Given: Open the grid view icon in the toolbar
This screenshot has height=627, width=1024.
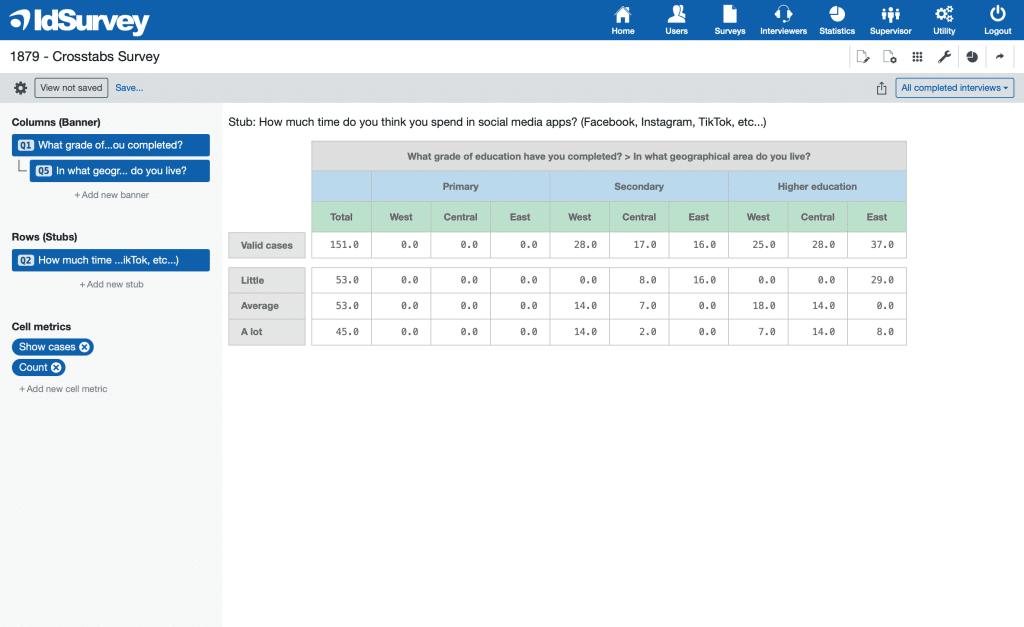Looking at the screenshot, I should click(x=917, y=56).
